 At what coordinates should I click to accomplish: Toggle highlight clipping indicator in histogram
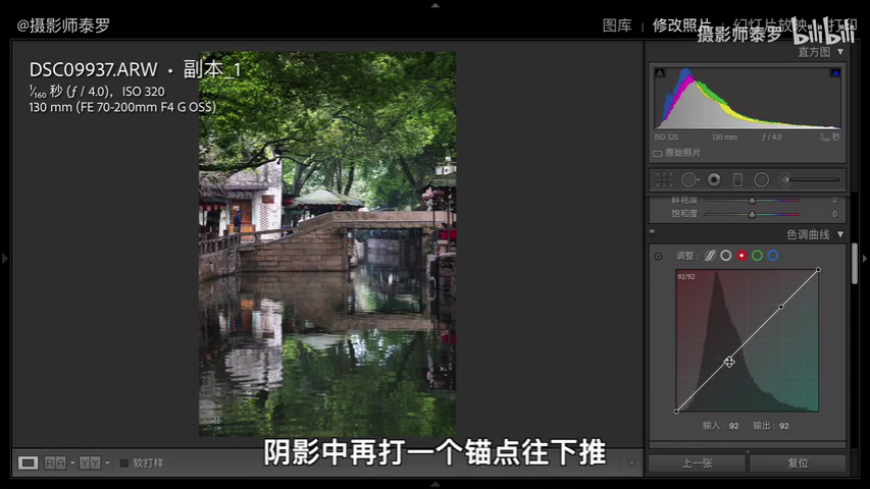[x=835, y=73]
